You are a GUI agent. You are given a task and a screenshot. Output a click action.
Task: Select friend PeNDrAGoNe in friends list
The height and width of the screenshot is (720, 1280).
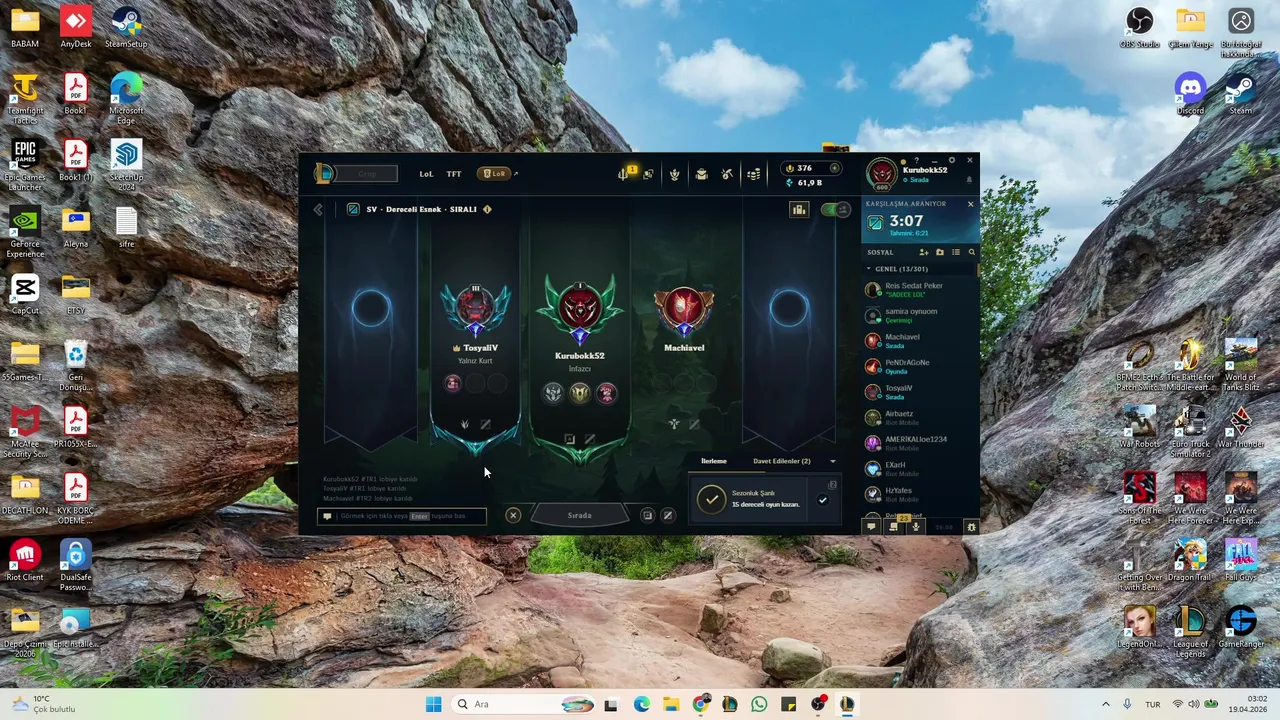point(917,366)
